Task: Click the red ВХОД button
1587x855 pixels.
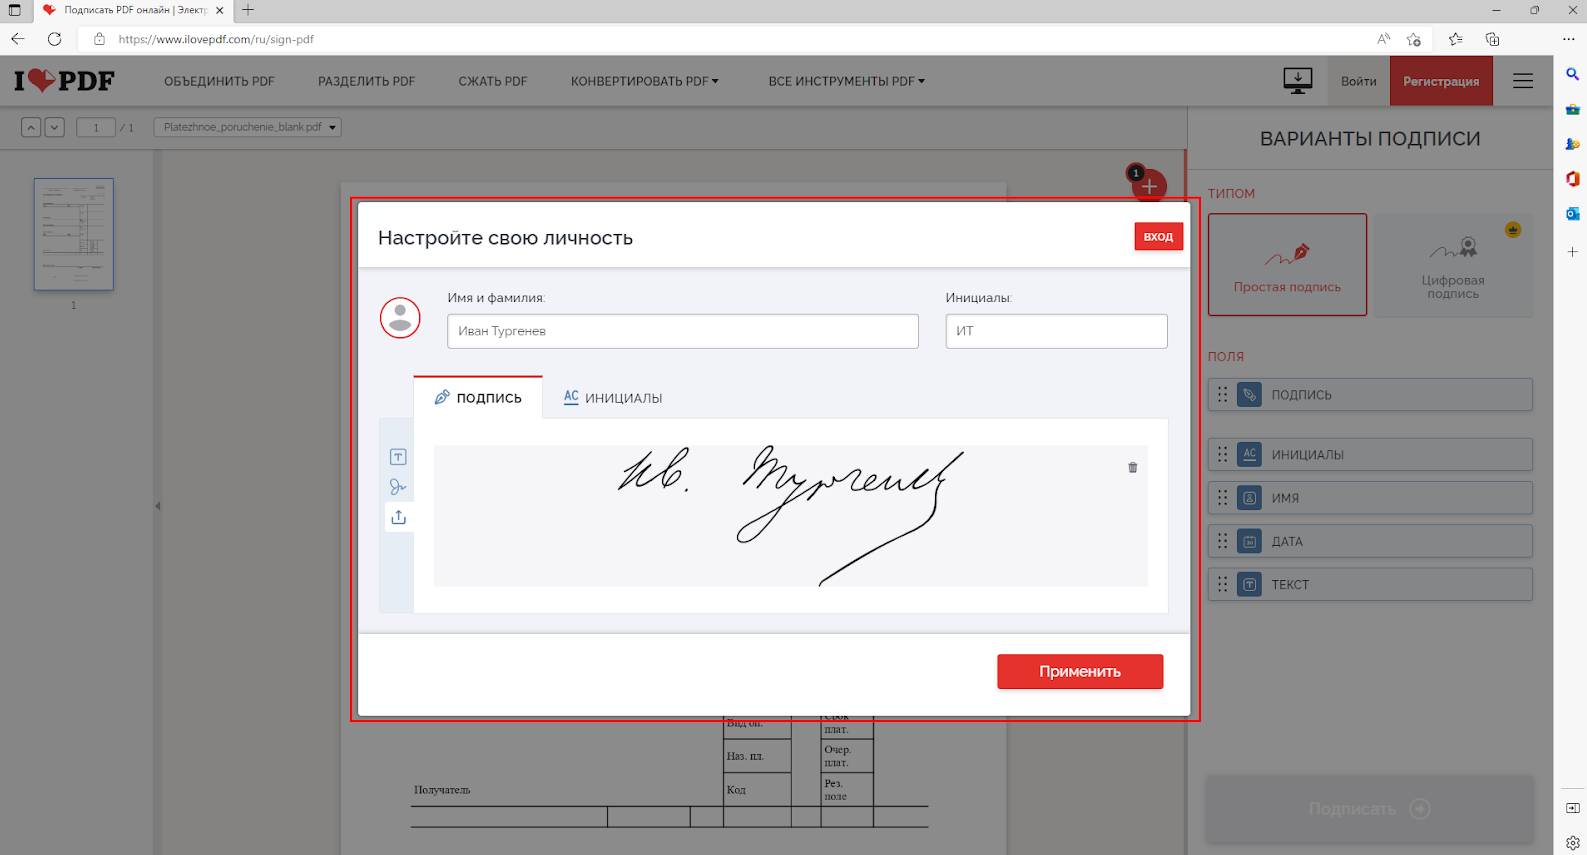Action: 1158,236
